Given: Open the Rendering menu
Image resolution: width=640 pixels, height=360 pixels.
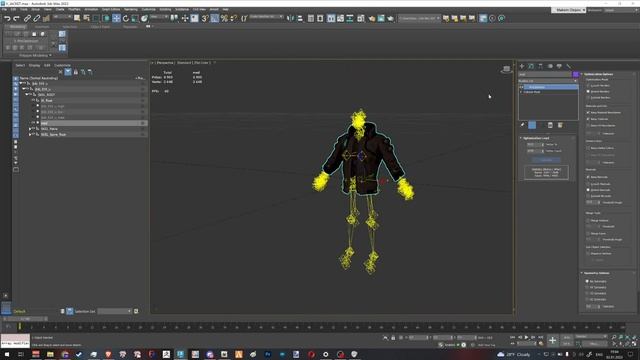Looking at the screenshot, I should tap(131, 9).
